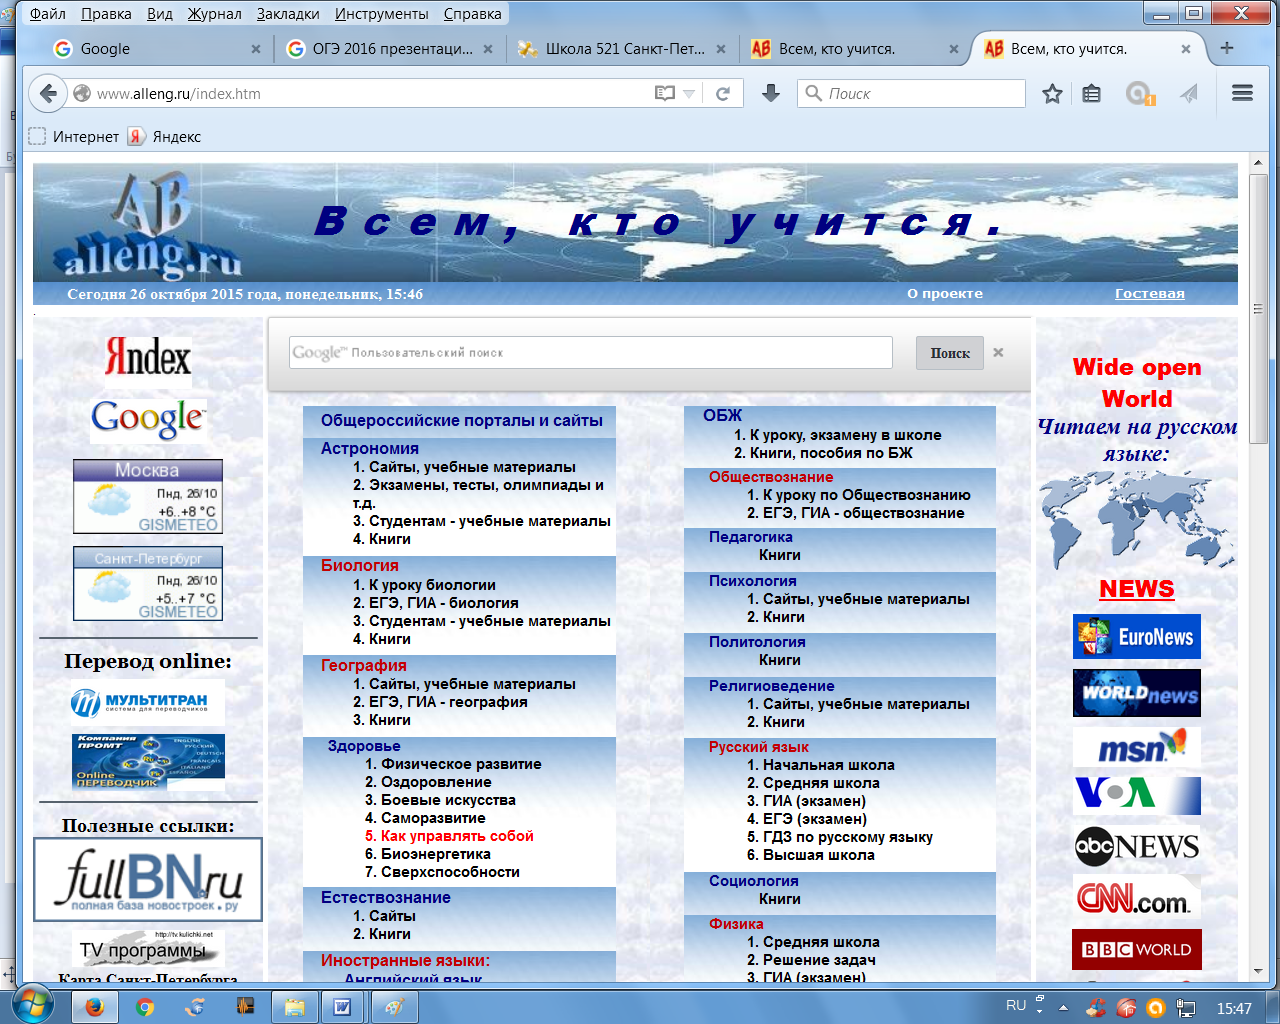Open CNN.com logo link
Screen dimensions: 1280x1024
tap(1137, 898)
